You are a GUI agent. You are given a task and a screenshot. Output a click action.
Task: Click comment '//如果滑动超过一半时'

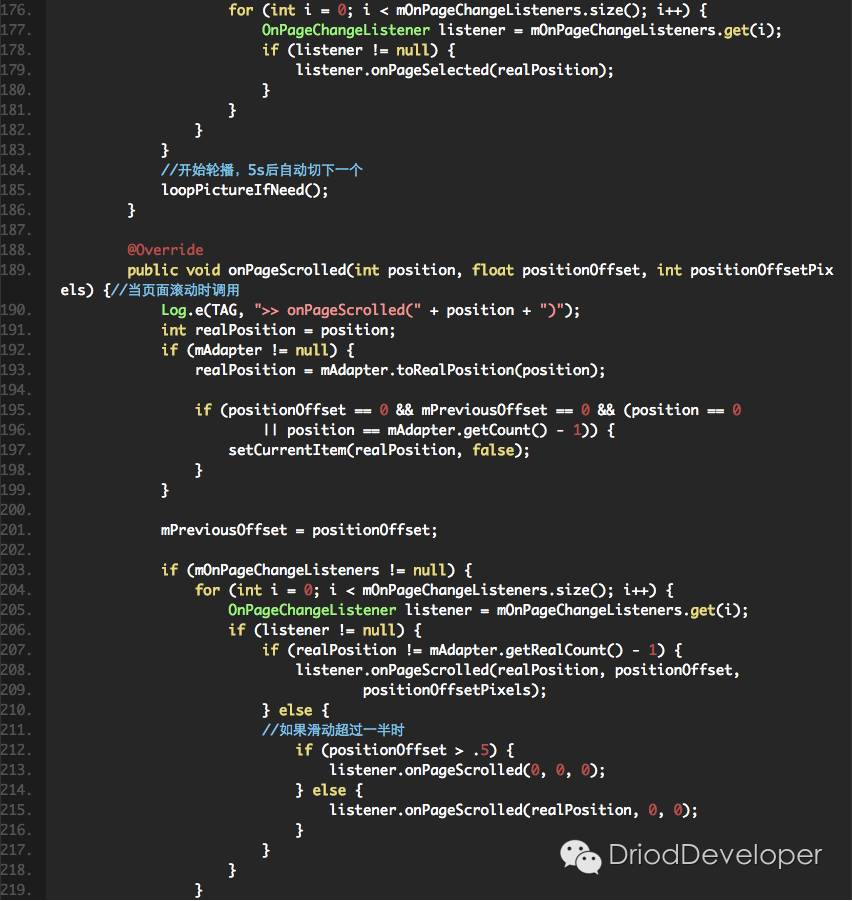[x=333, y=730]
